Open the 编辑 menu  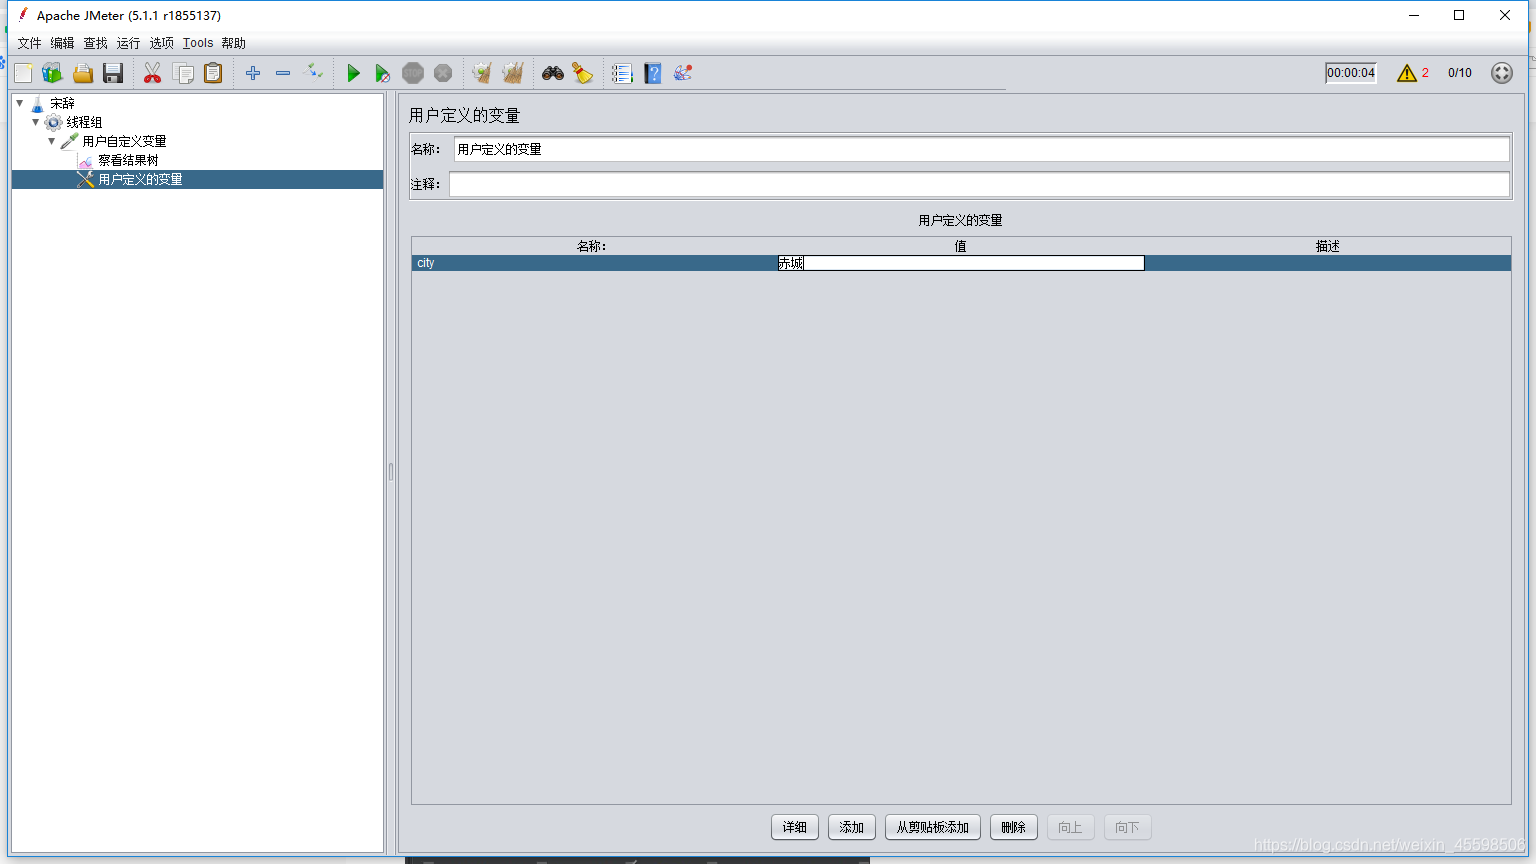[x=62, y=43]
